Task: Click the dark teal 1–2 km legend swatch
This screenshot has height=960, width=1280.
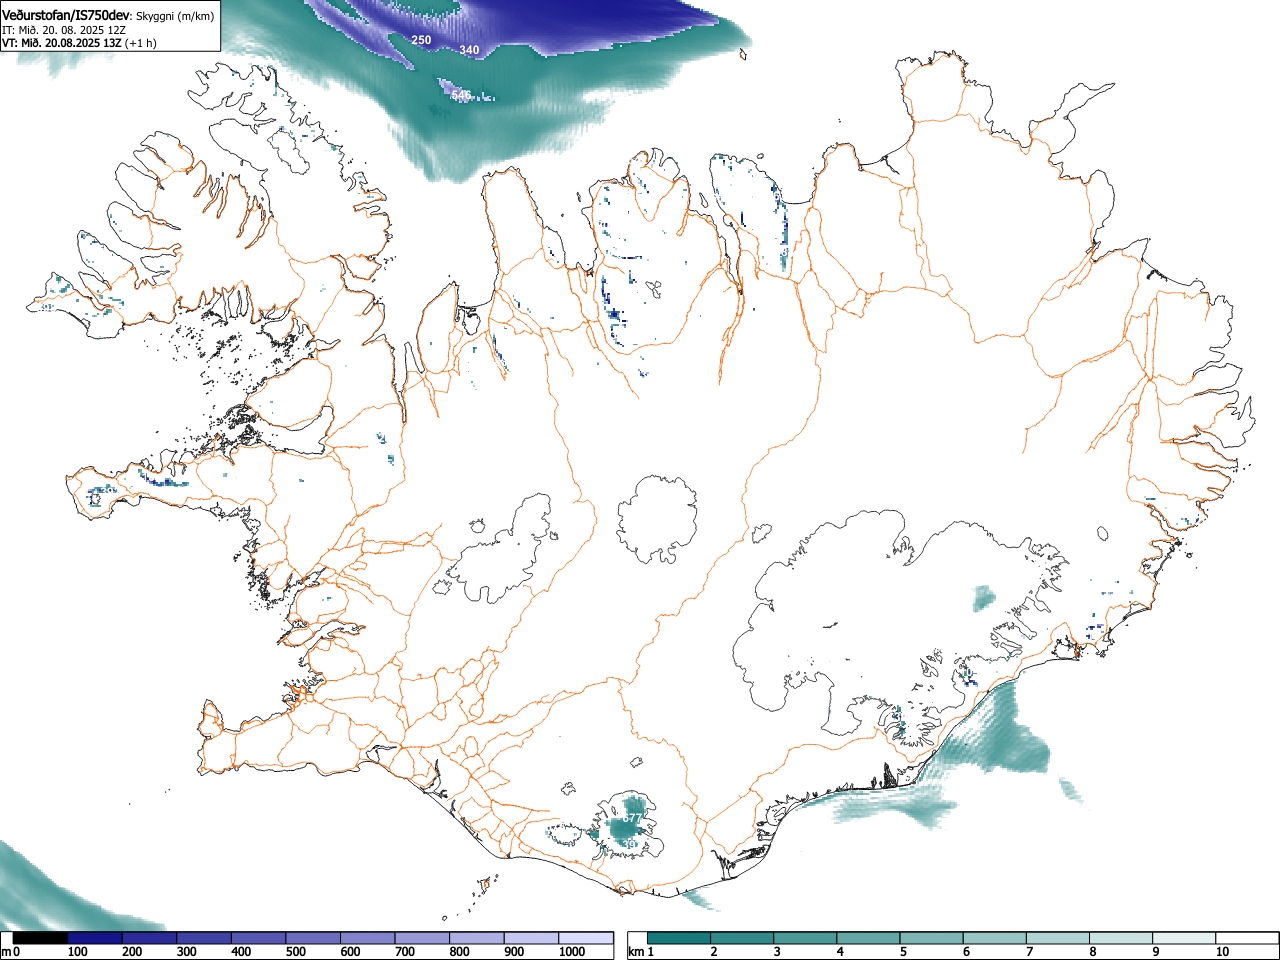Action: tap(679, 938)
